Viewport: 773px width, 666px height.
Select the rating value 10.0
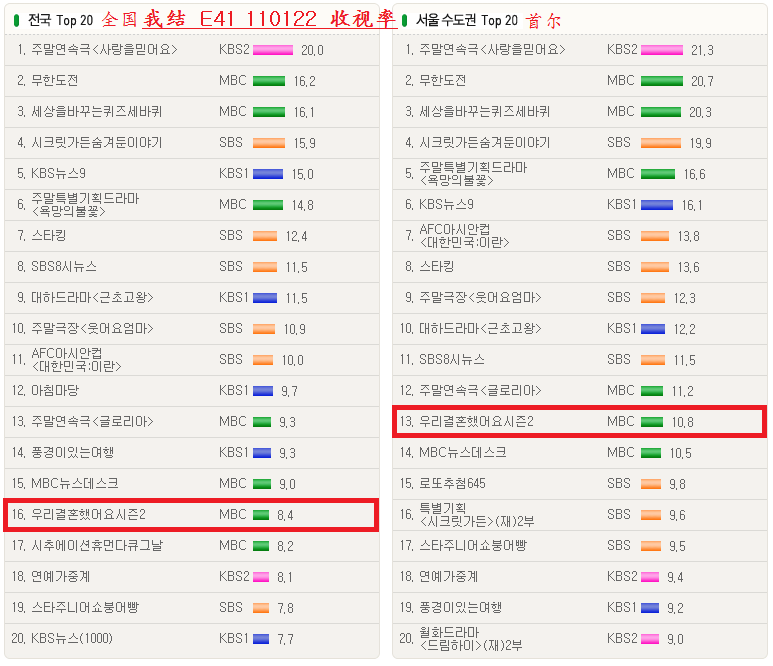tap(292, 361)
